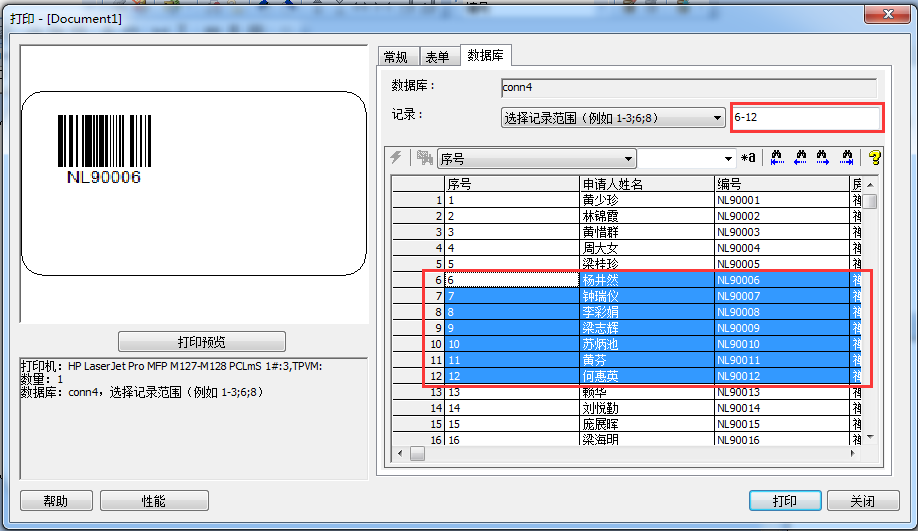Click the horizontal scrollbar right arrow
The height and width of the screenshot is (531, 918).
[852, 453]
